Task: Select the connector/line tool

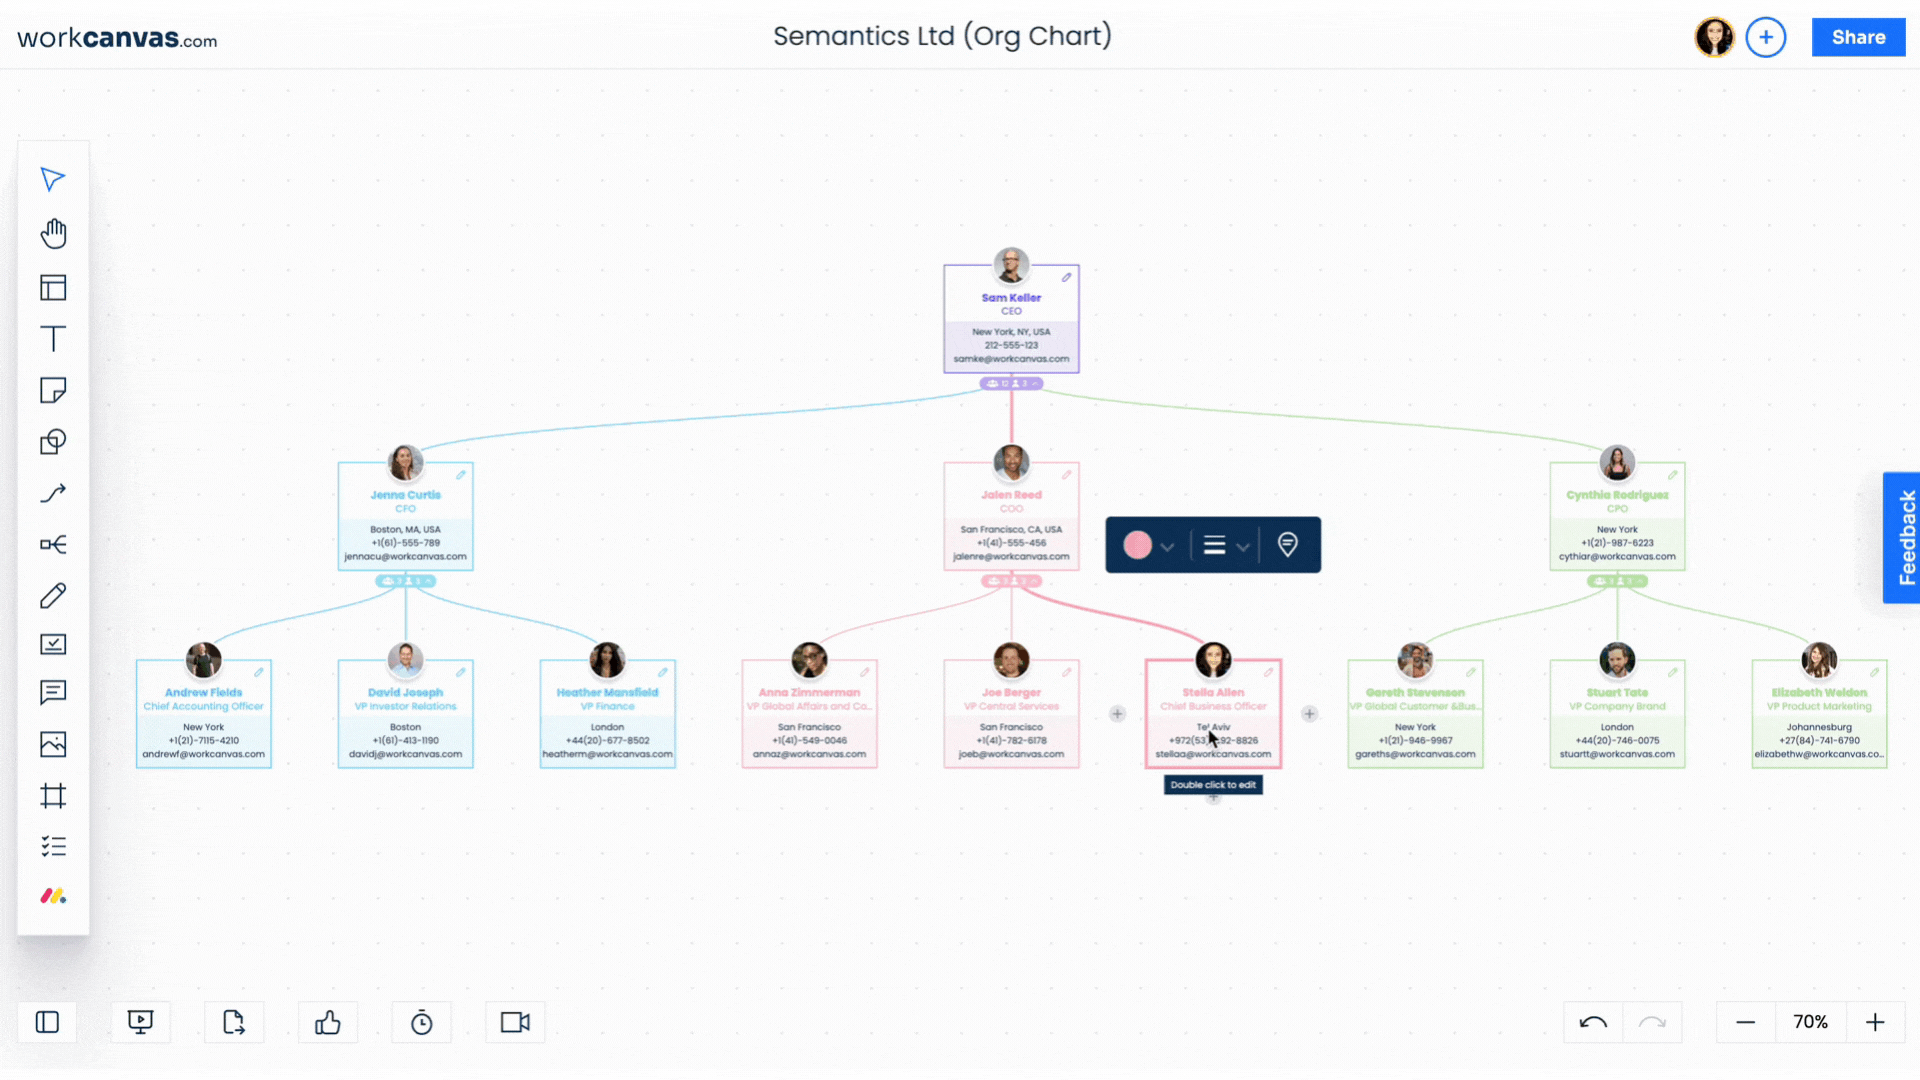Action: [51, 492]
